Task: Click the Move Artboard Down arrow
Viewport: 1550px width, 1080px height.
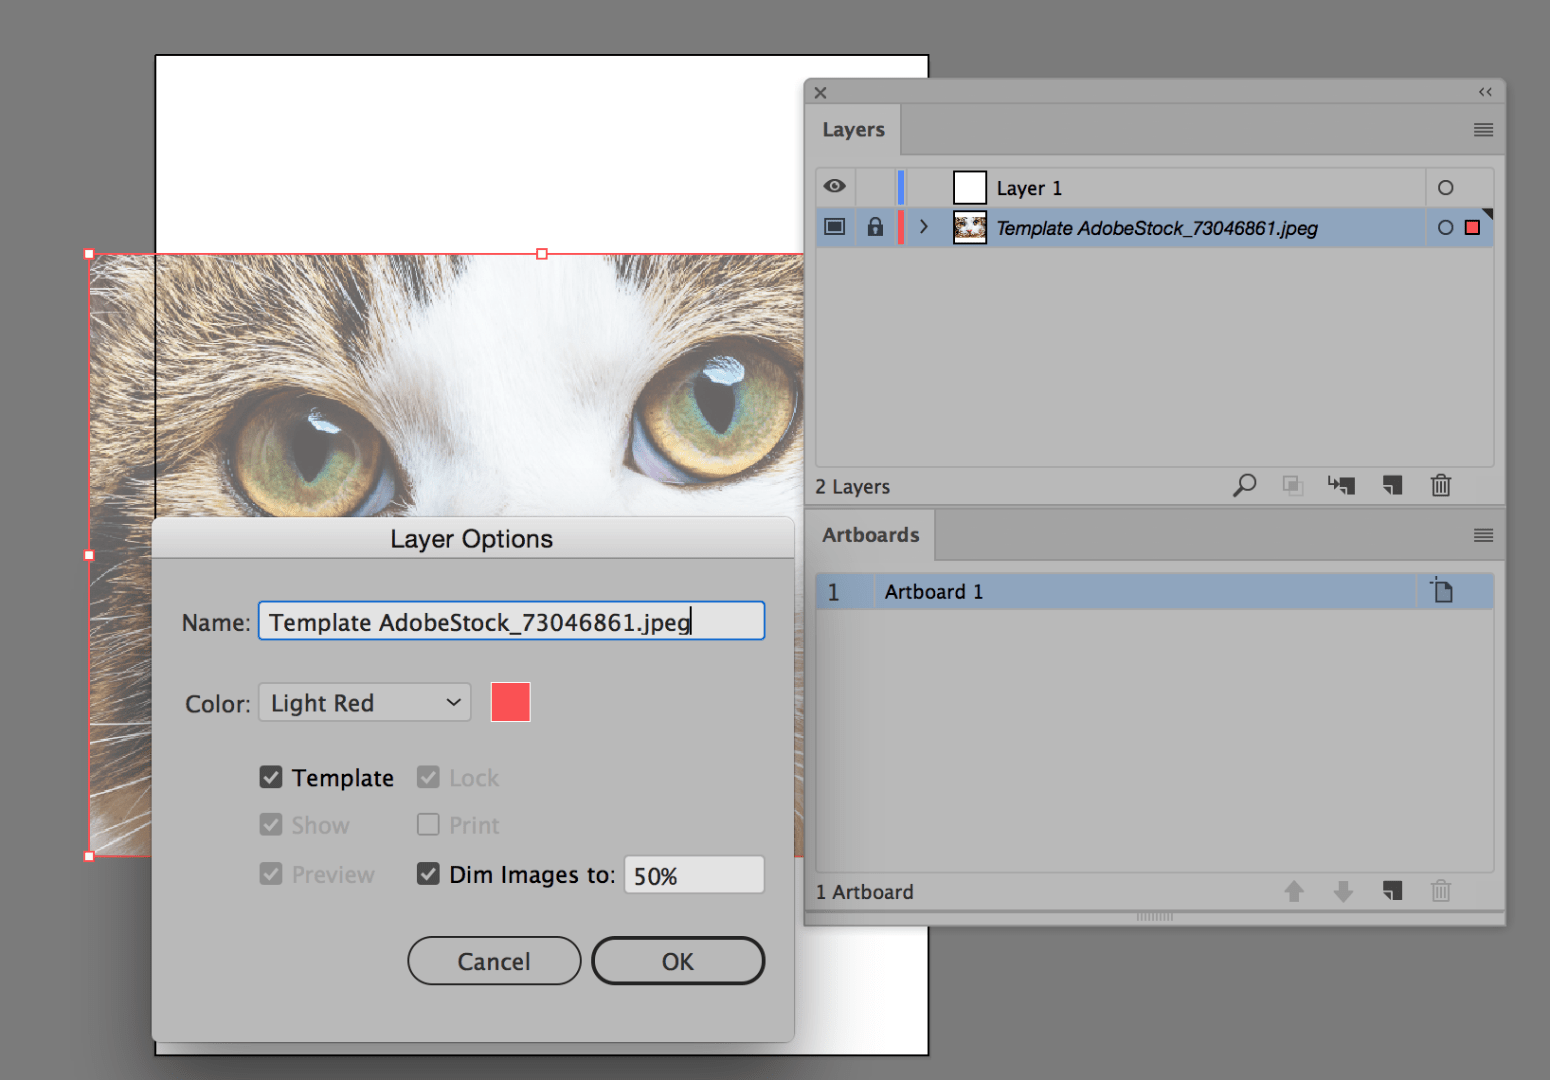Action: pos(1342,891)
